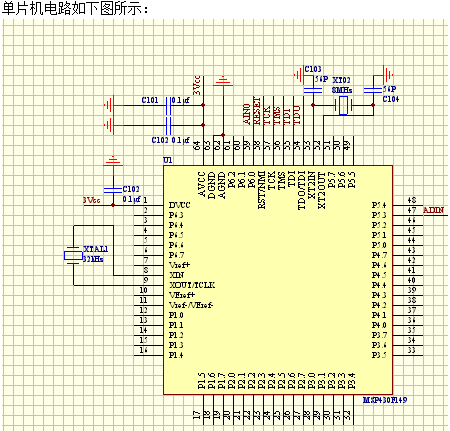
Task: Select capacitor C104 symbol
Action: 373,90
